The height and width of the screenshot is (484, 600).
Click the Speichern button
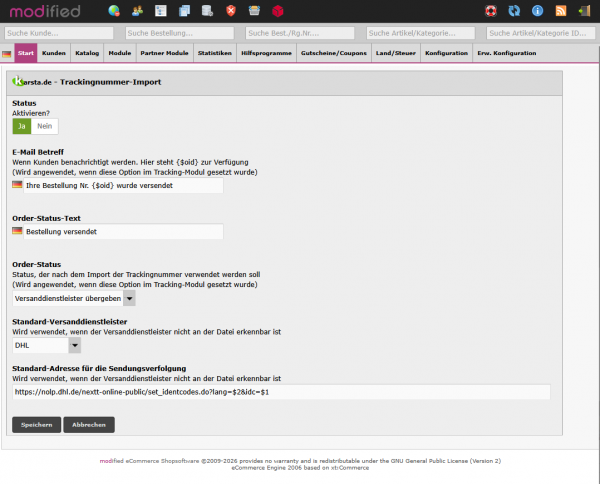[x=37, y=425]
